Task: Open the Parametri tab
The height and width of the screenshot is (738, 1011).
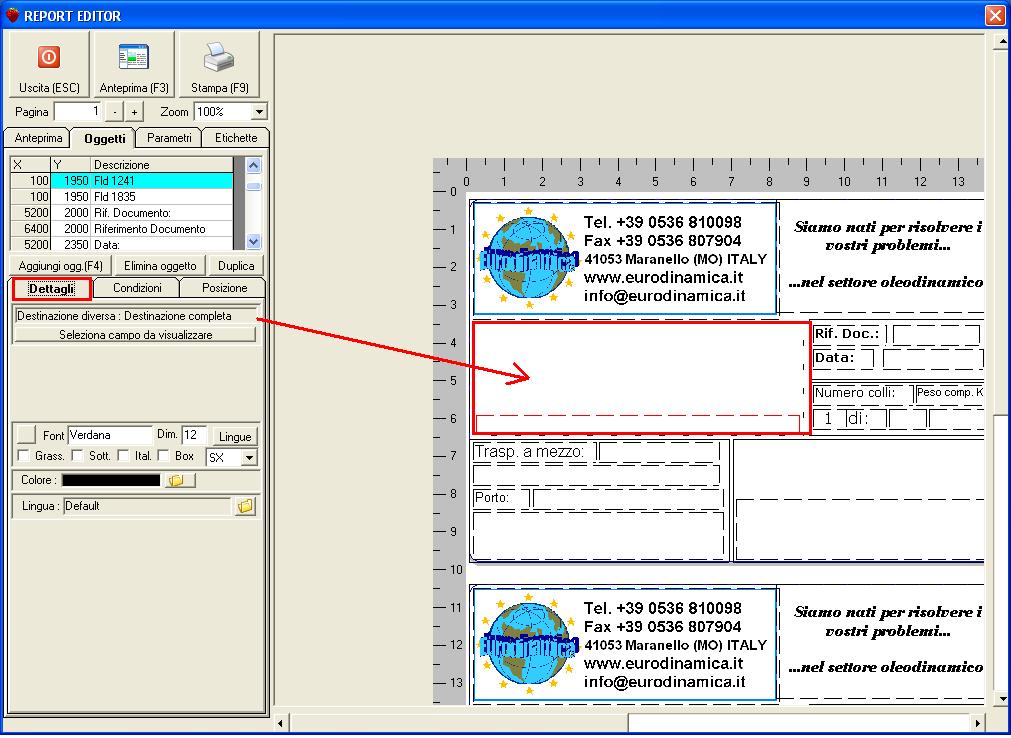Action: [169, 138]
